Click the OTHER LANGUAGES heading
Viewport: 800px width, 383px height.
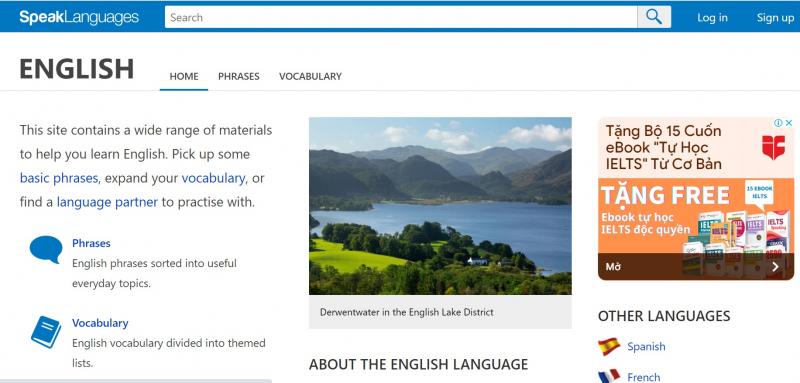click(664, 316)
